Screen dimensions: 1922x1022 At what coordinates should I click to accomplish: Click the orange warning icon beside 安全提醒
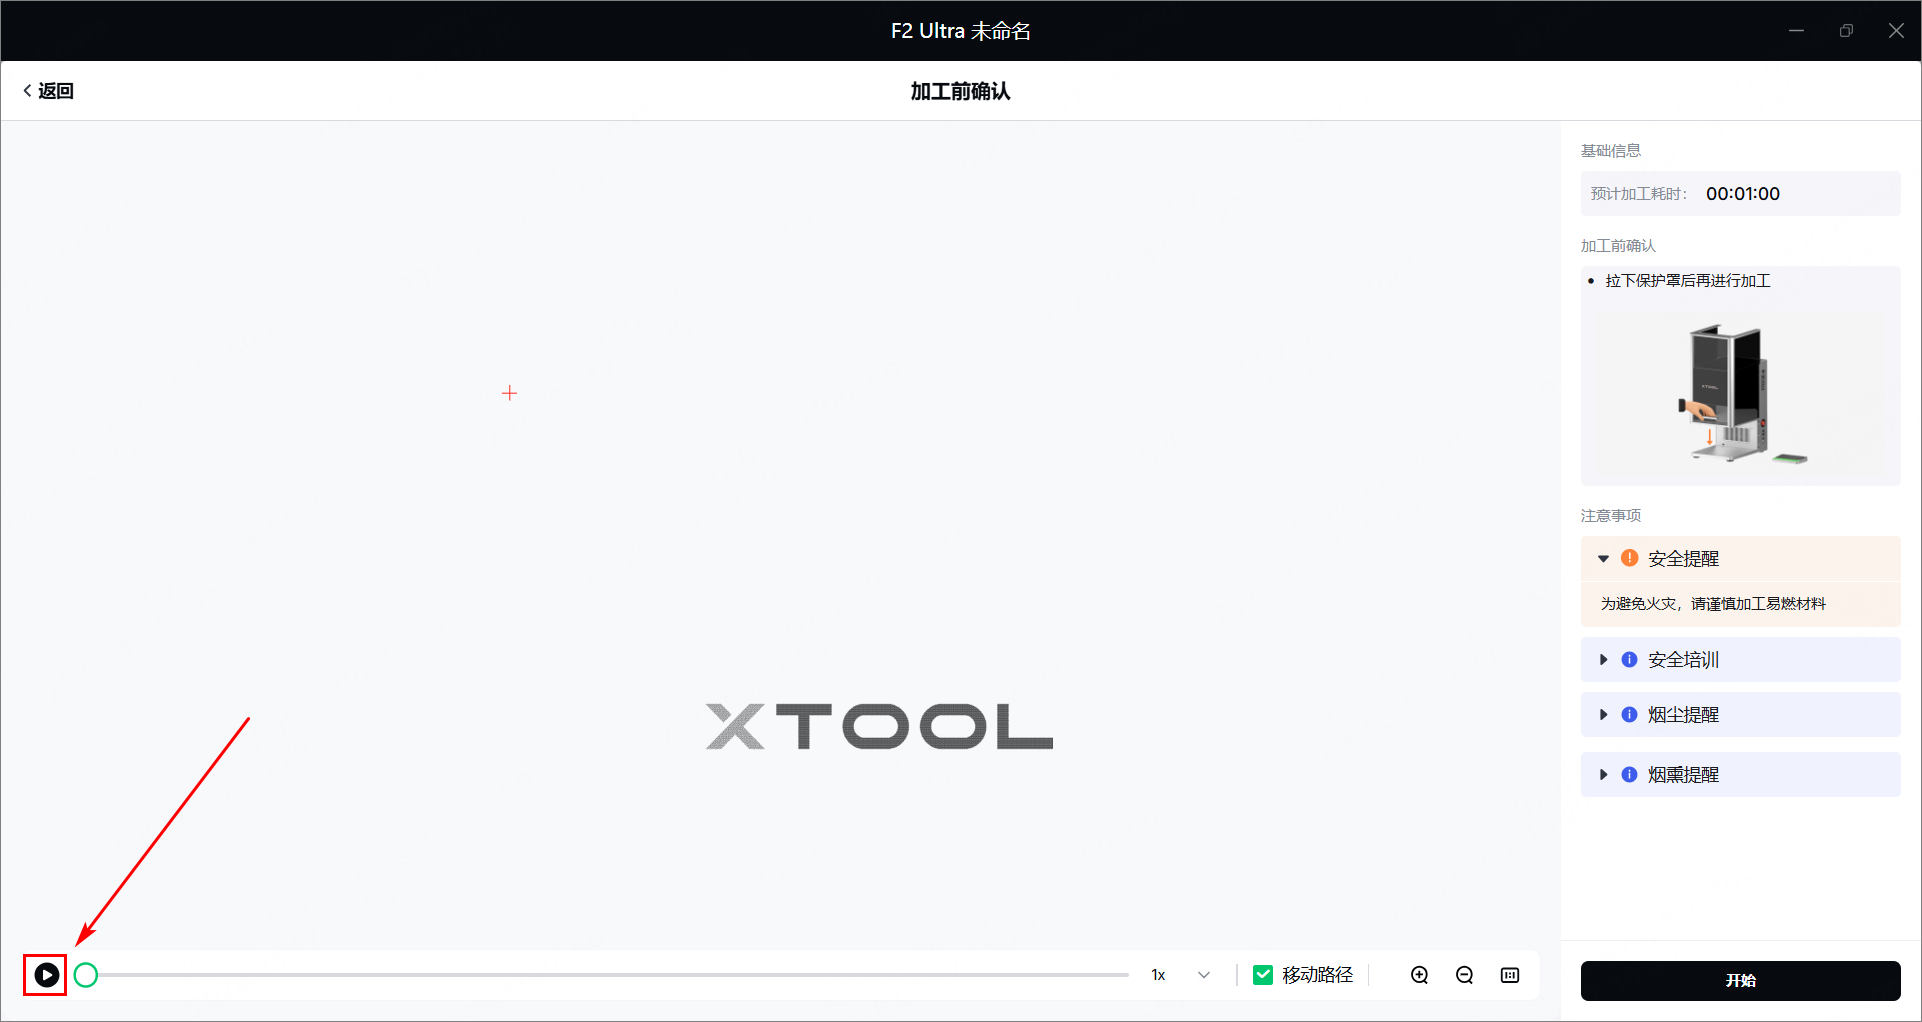coord(1629,558)
